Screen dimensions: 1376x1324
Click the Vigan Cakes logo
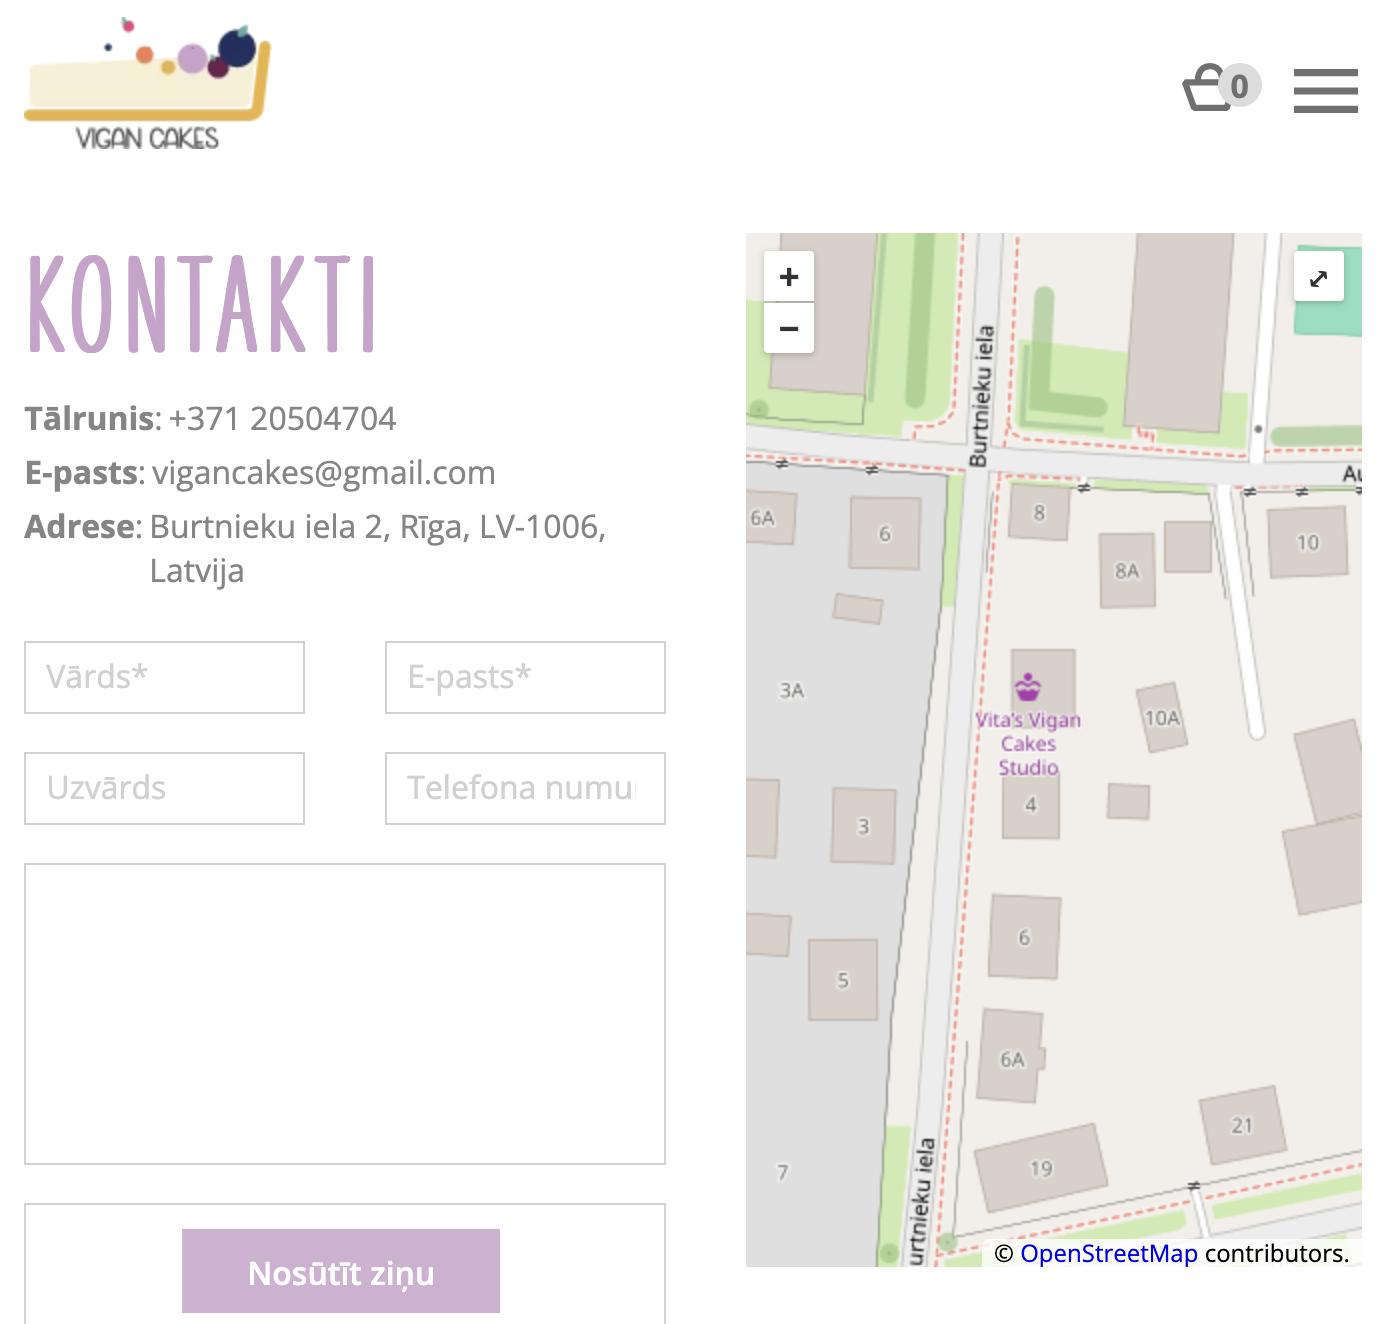pyautogui.click(x=147, y=84)
